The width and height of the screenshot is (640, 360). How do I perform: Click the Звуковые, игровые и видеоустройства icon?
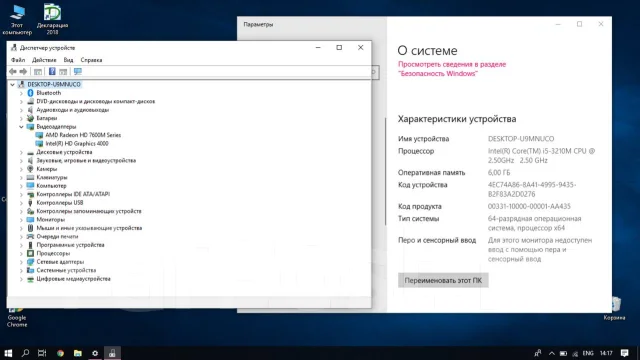click(30, 160)
